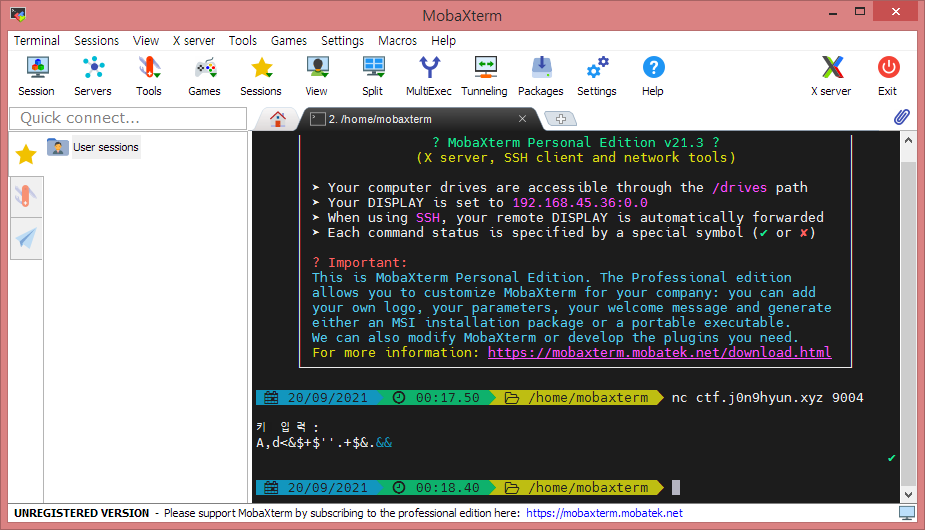Click the monitor icon in status bar
The image size is (925, 530).
click(907, 513)
